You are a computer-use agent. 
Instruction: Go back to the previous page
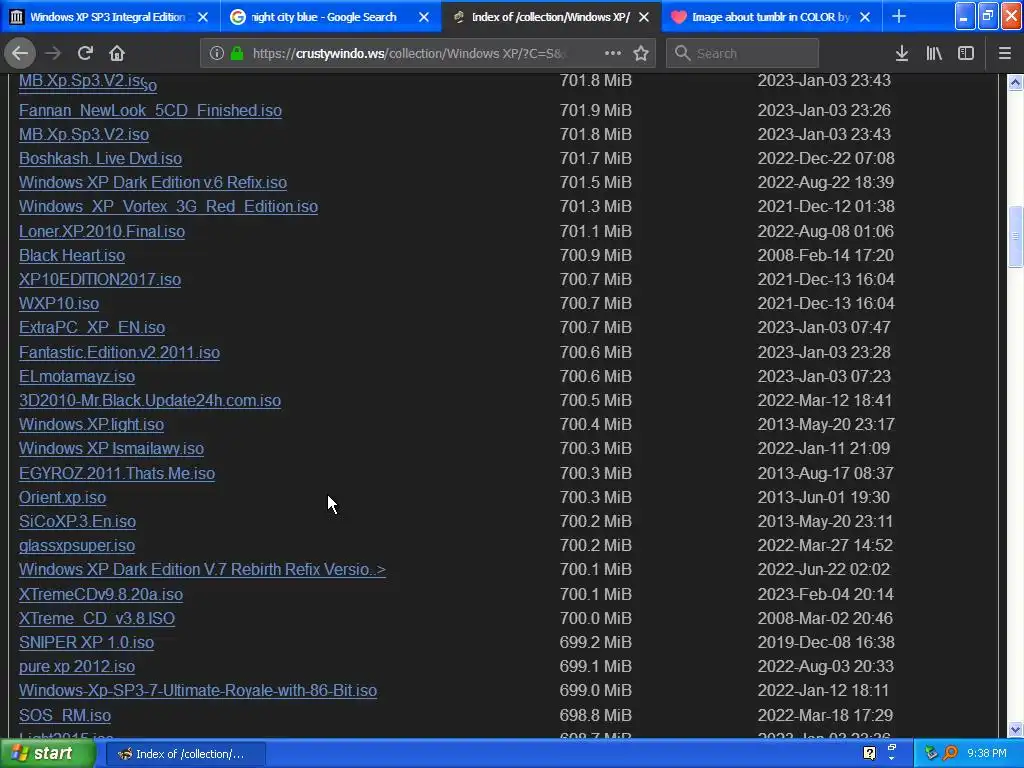pyautogui.click(x=20, y=53)
